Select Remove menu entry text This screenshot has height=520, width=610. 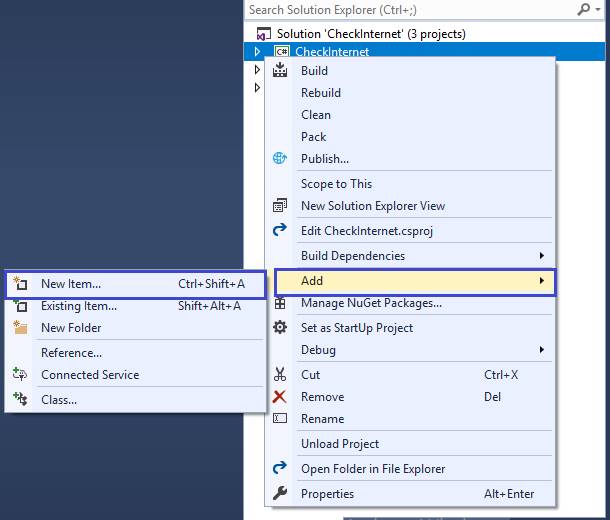point(323,397)
